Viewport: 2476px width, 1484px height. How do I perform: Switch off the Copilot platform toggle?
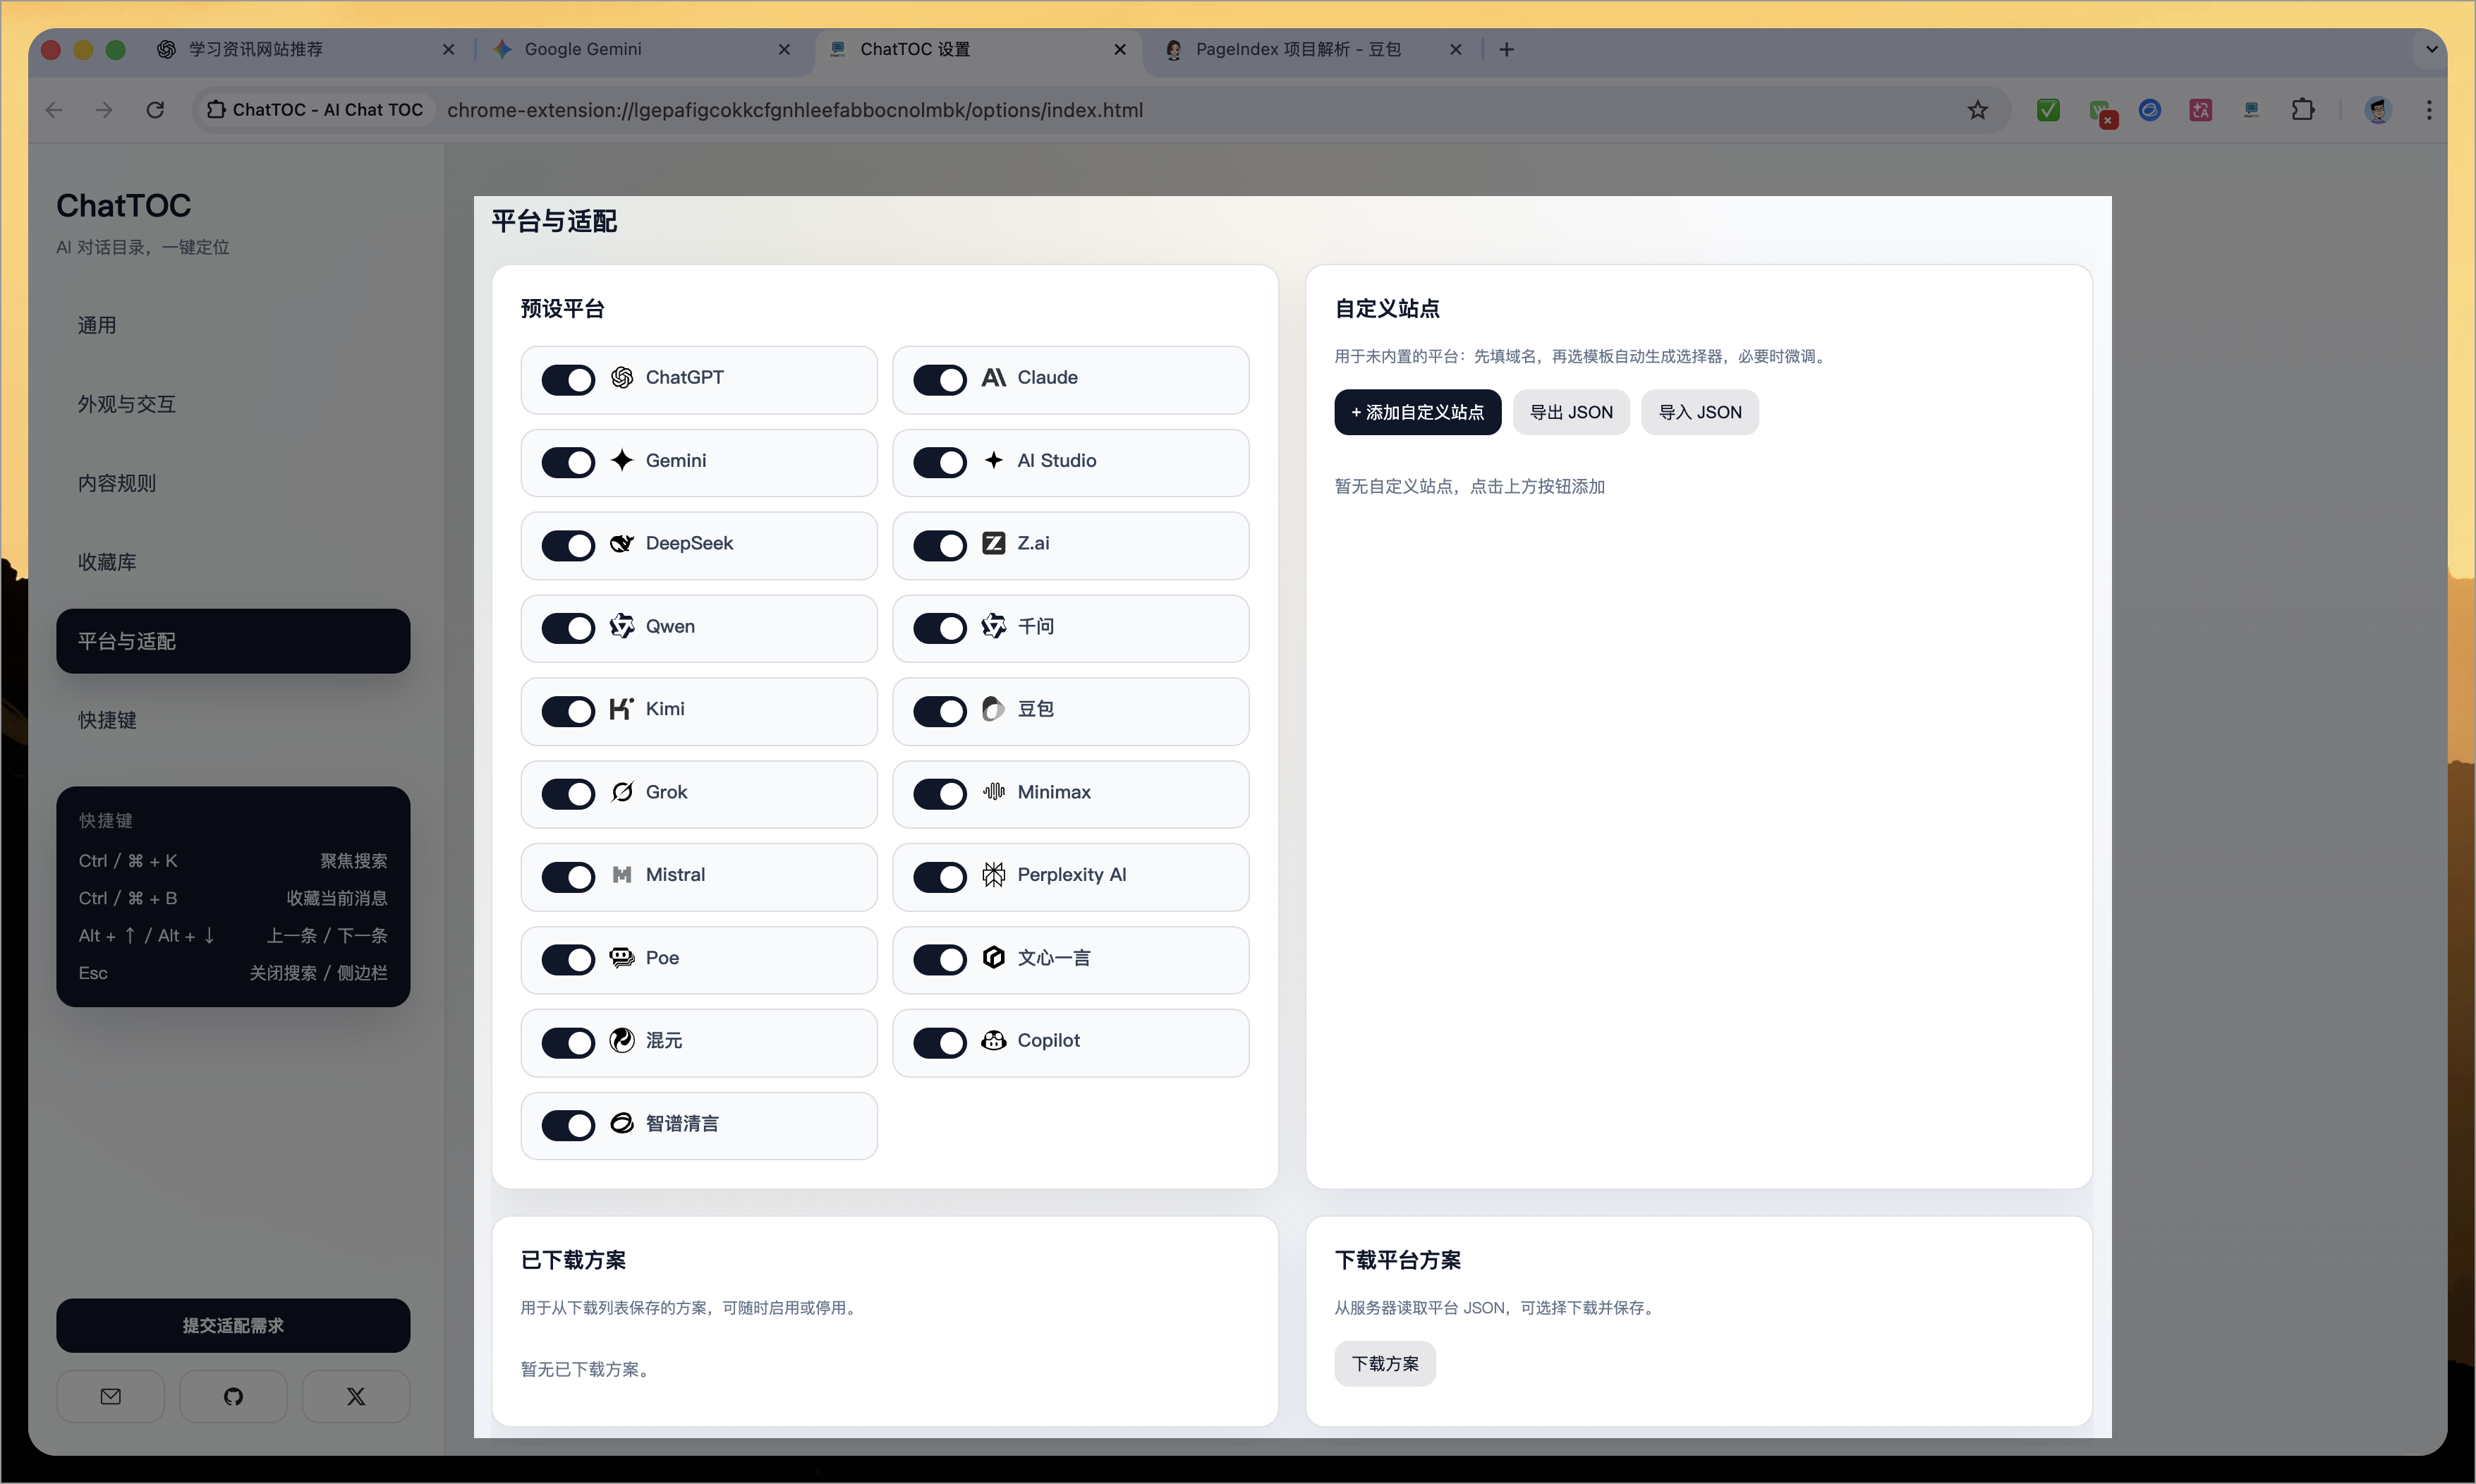pyautogui.click(x=940, y=1042)
